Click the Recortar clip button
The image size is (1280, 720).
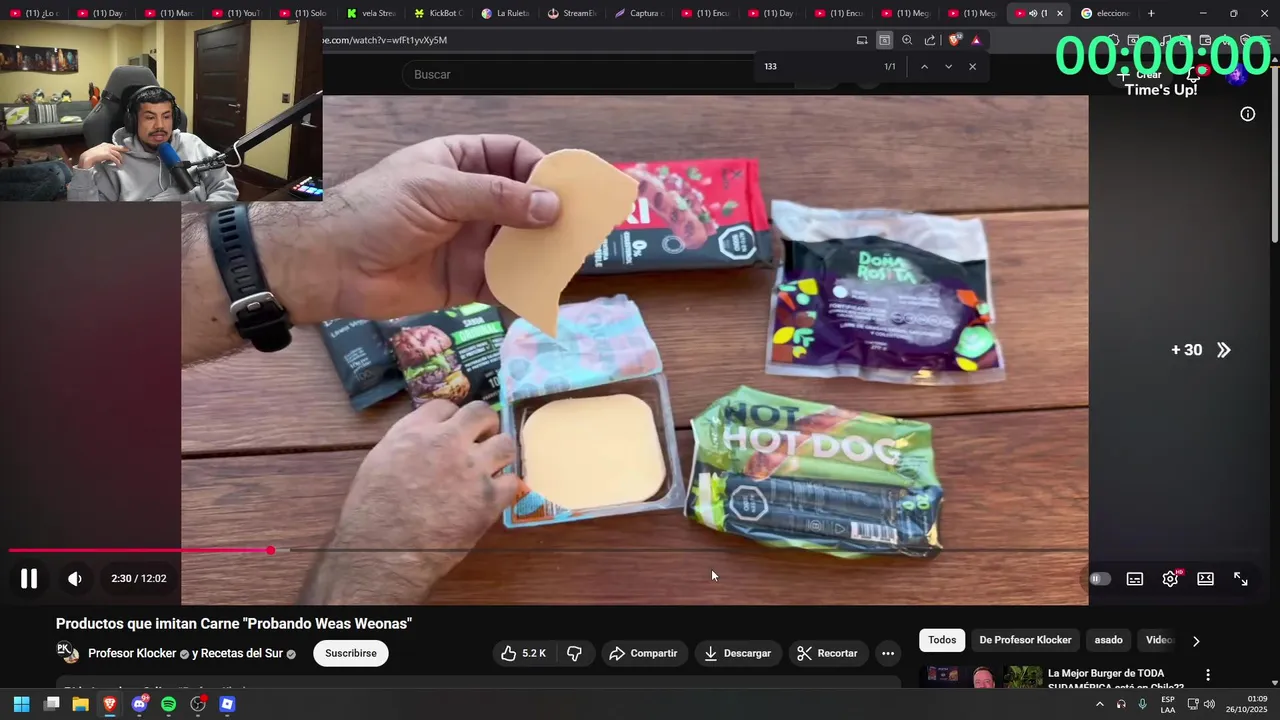point(827,653)
